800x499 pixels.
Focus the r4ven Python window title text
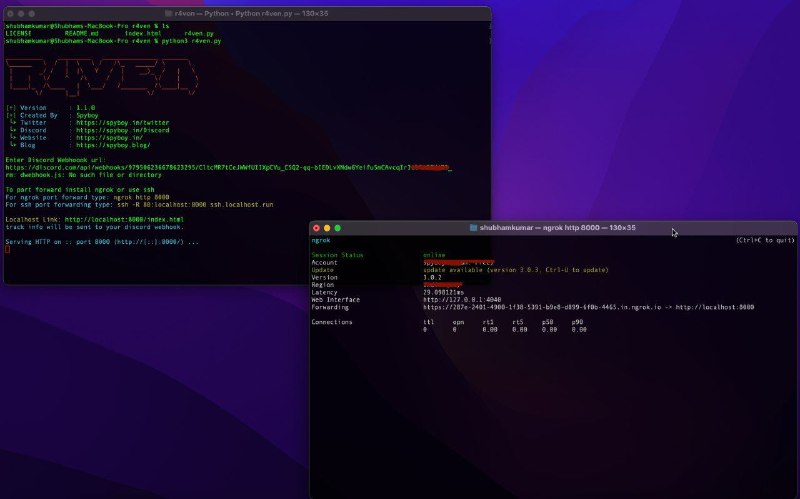pos(251,14)
